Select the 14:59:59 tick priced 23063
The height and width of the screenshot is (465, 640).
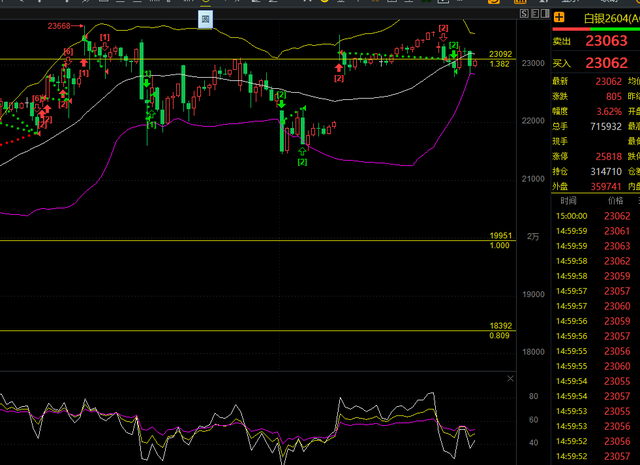coord(596,246)
